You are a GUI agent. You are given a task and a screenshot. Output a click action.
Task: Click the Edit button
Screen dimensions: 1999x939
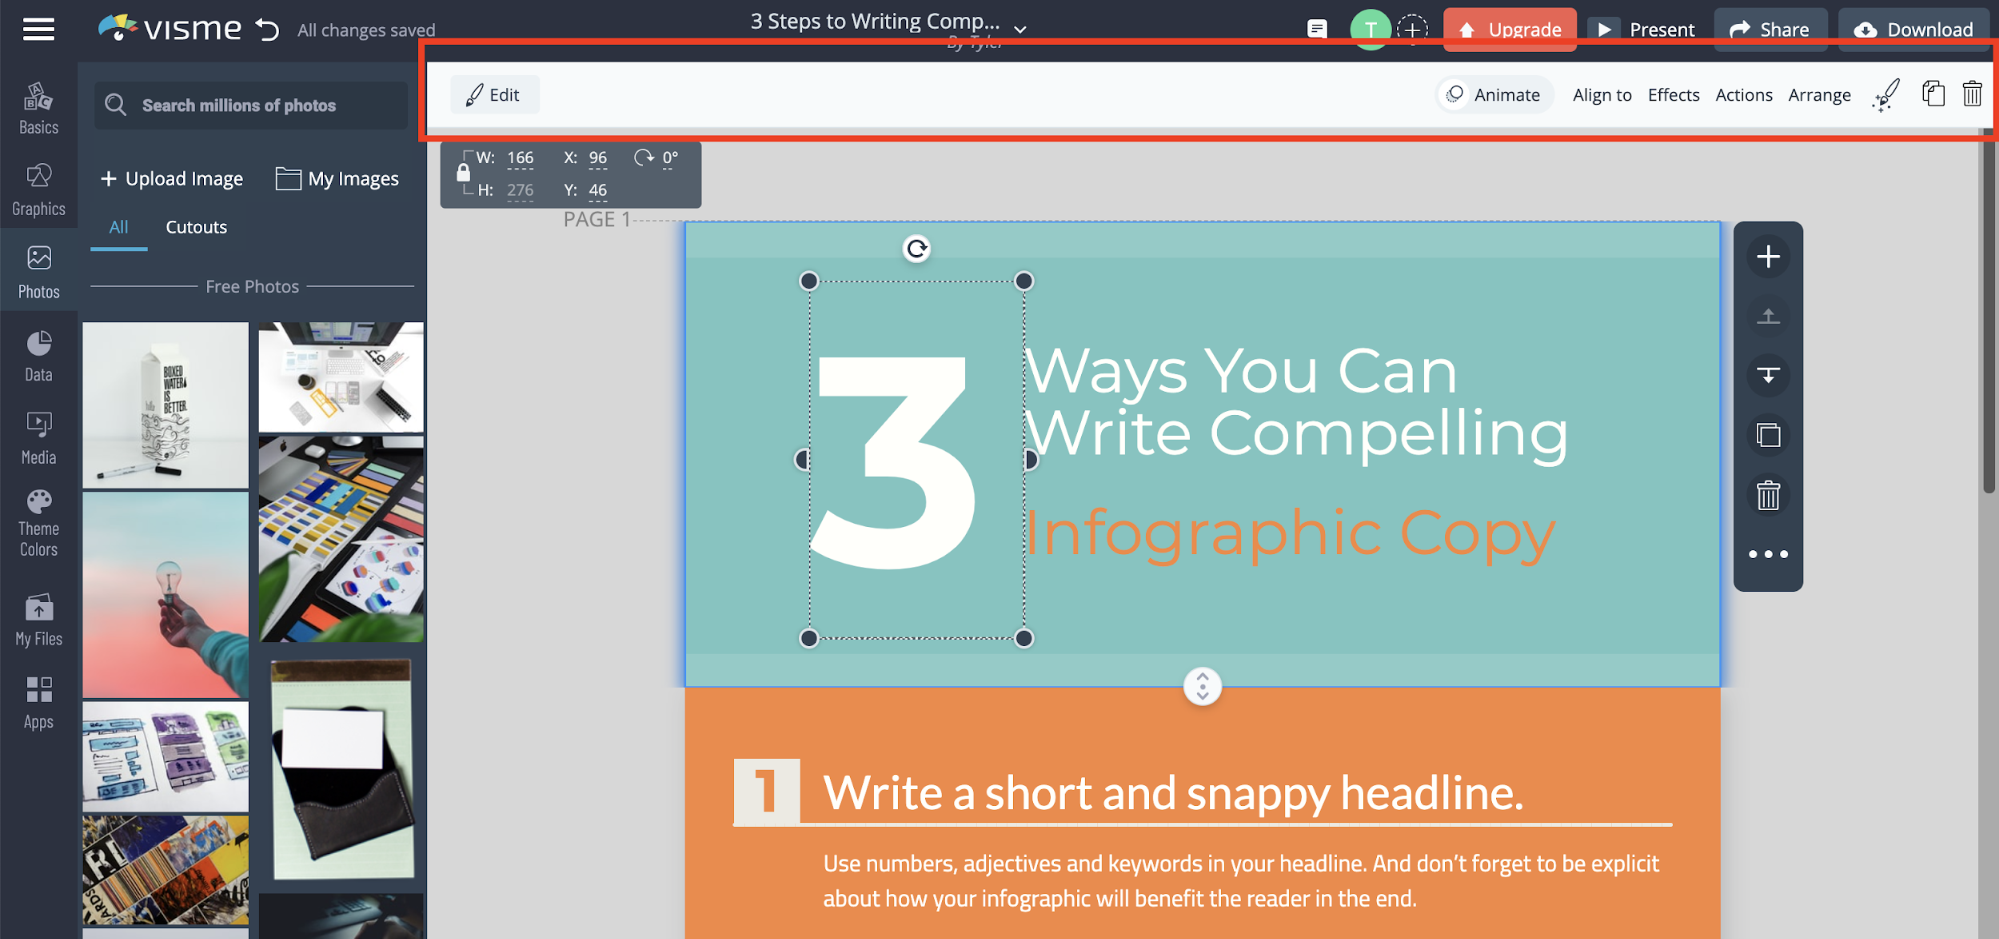pos(494,95)
